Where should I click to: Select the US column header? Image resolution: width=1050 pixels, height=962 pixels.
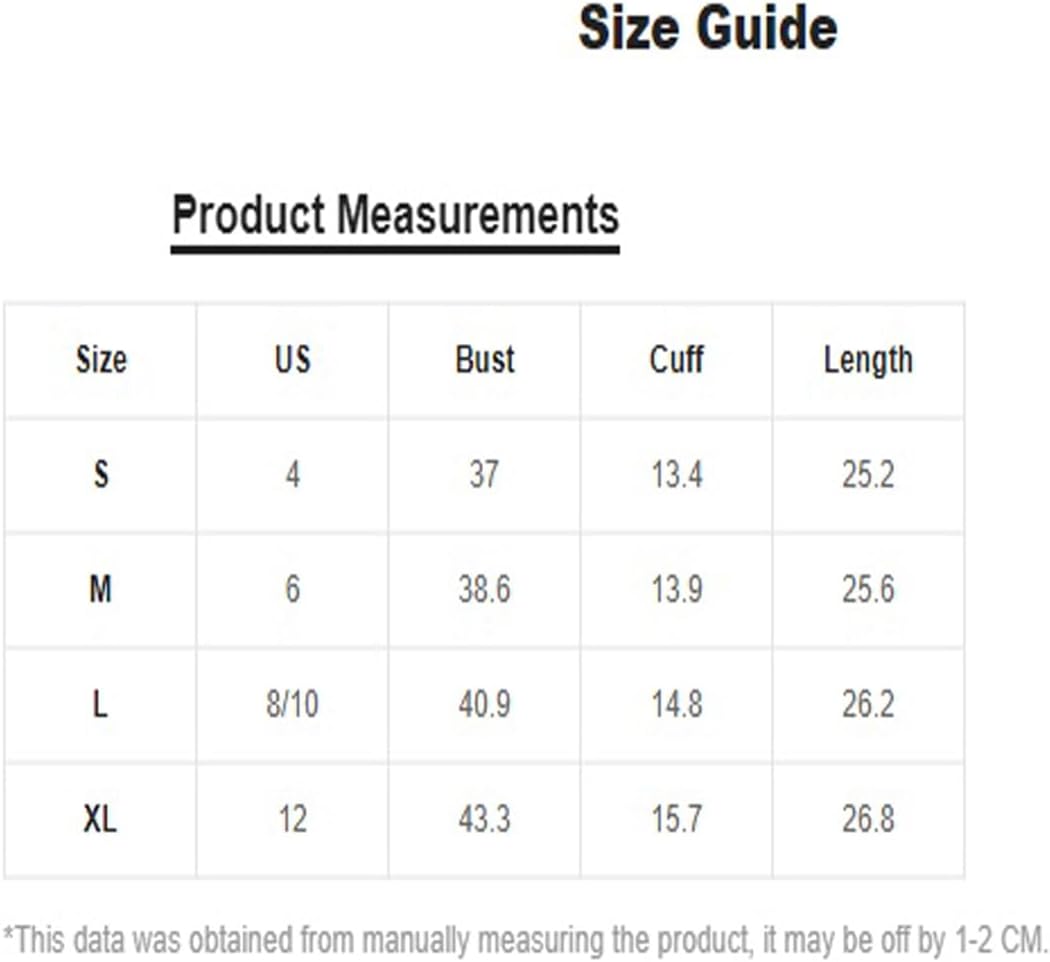(x=292, y=360)
